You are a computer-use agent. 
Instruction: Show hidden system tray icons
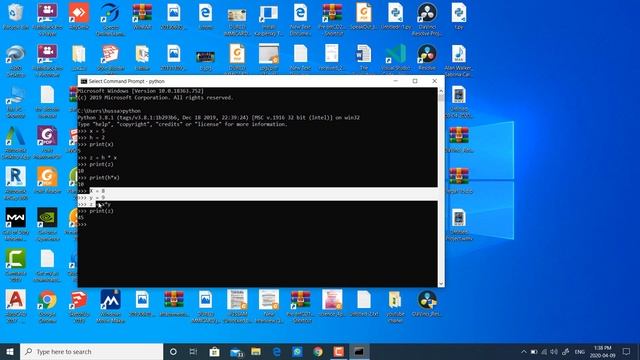coord(524,351)
